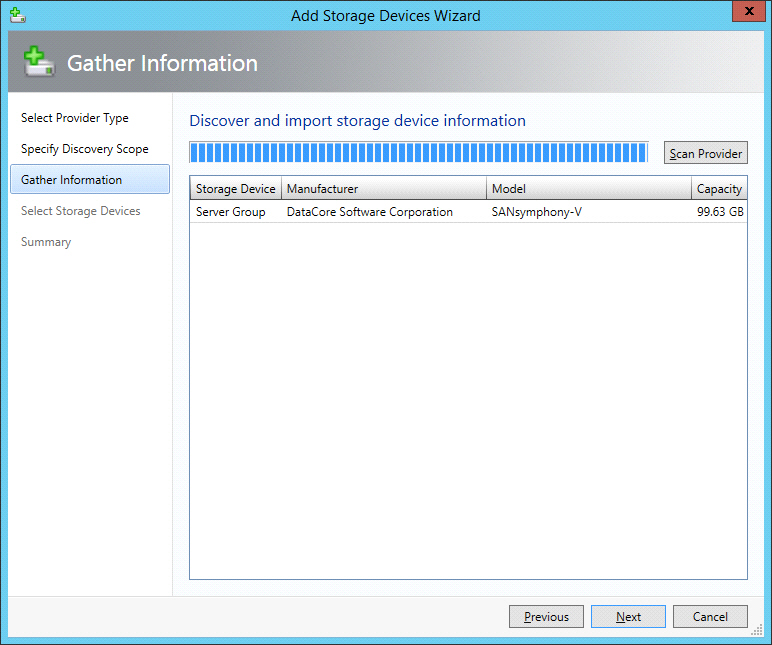This screenshot has height=645, width=772.
Task: Click the green plus storage header icon
Action: click(x=38, y=63)
